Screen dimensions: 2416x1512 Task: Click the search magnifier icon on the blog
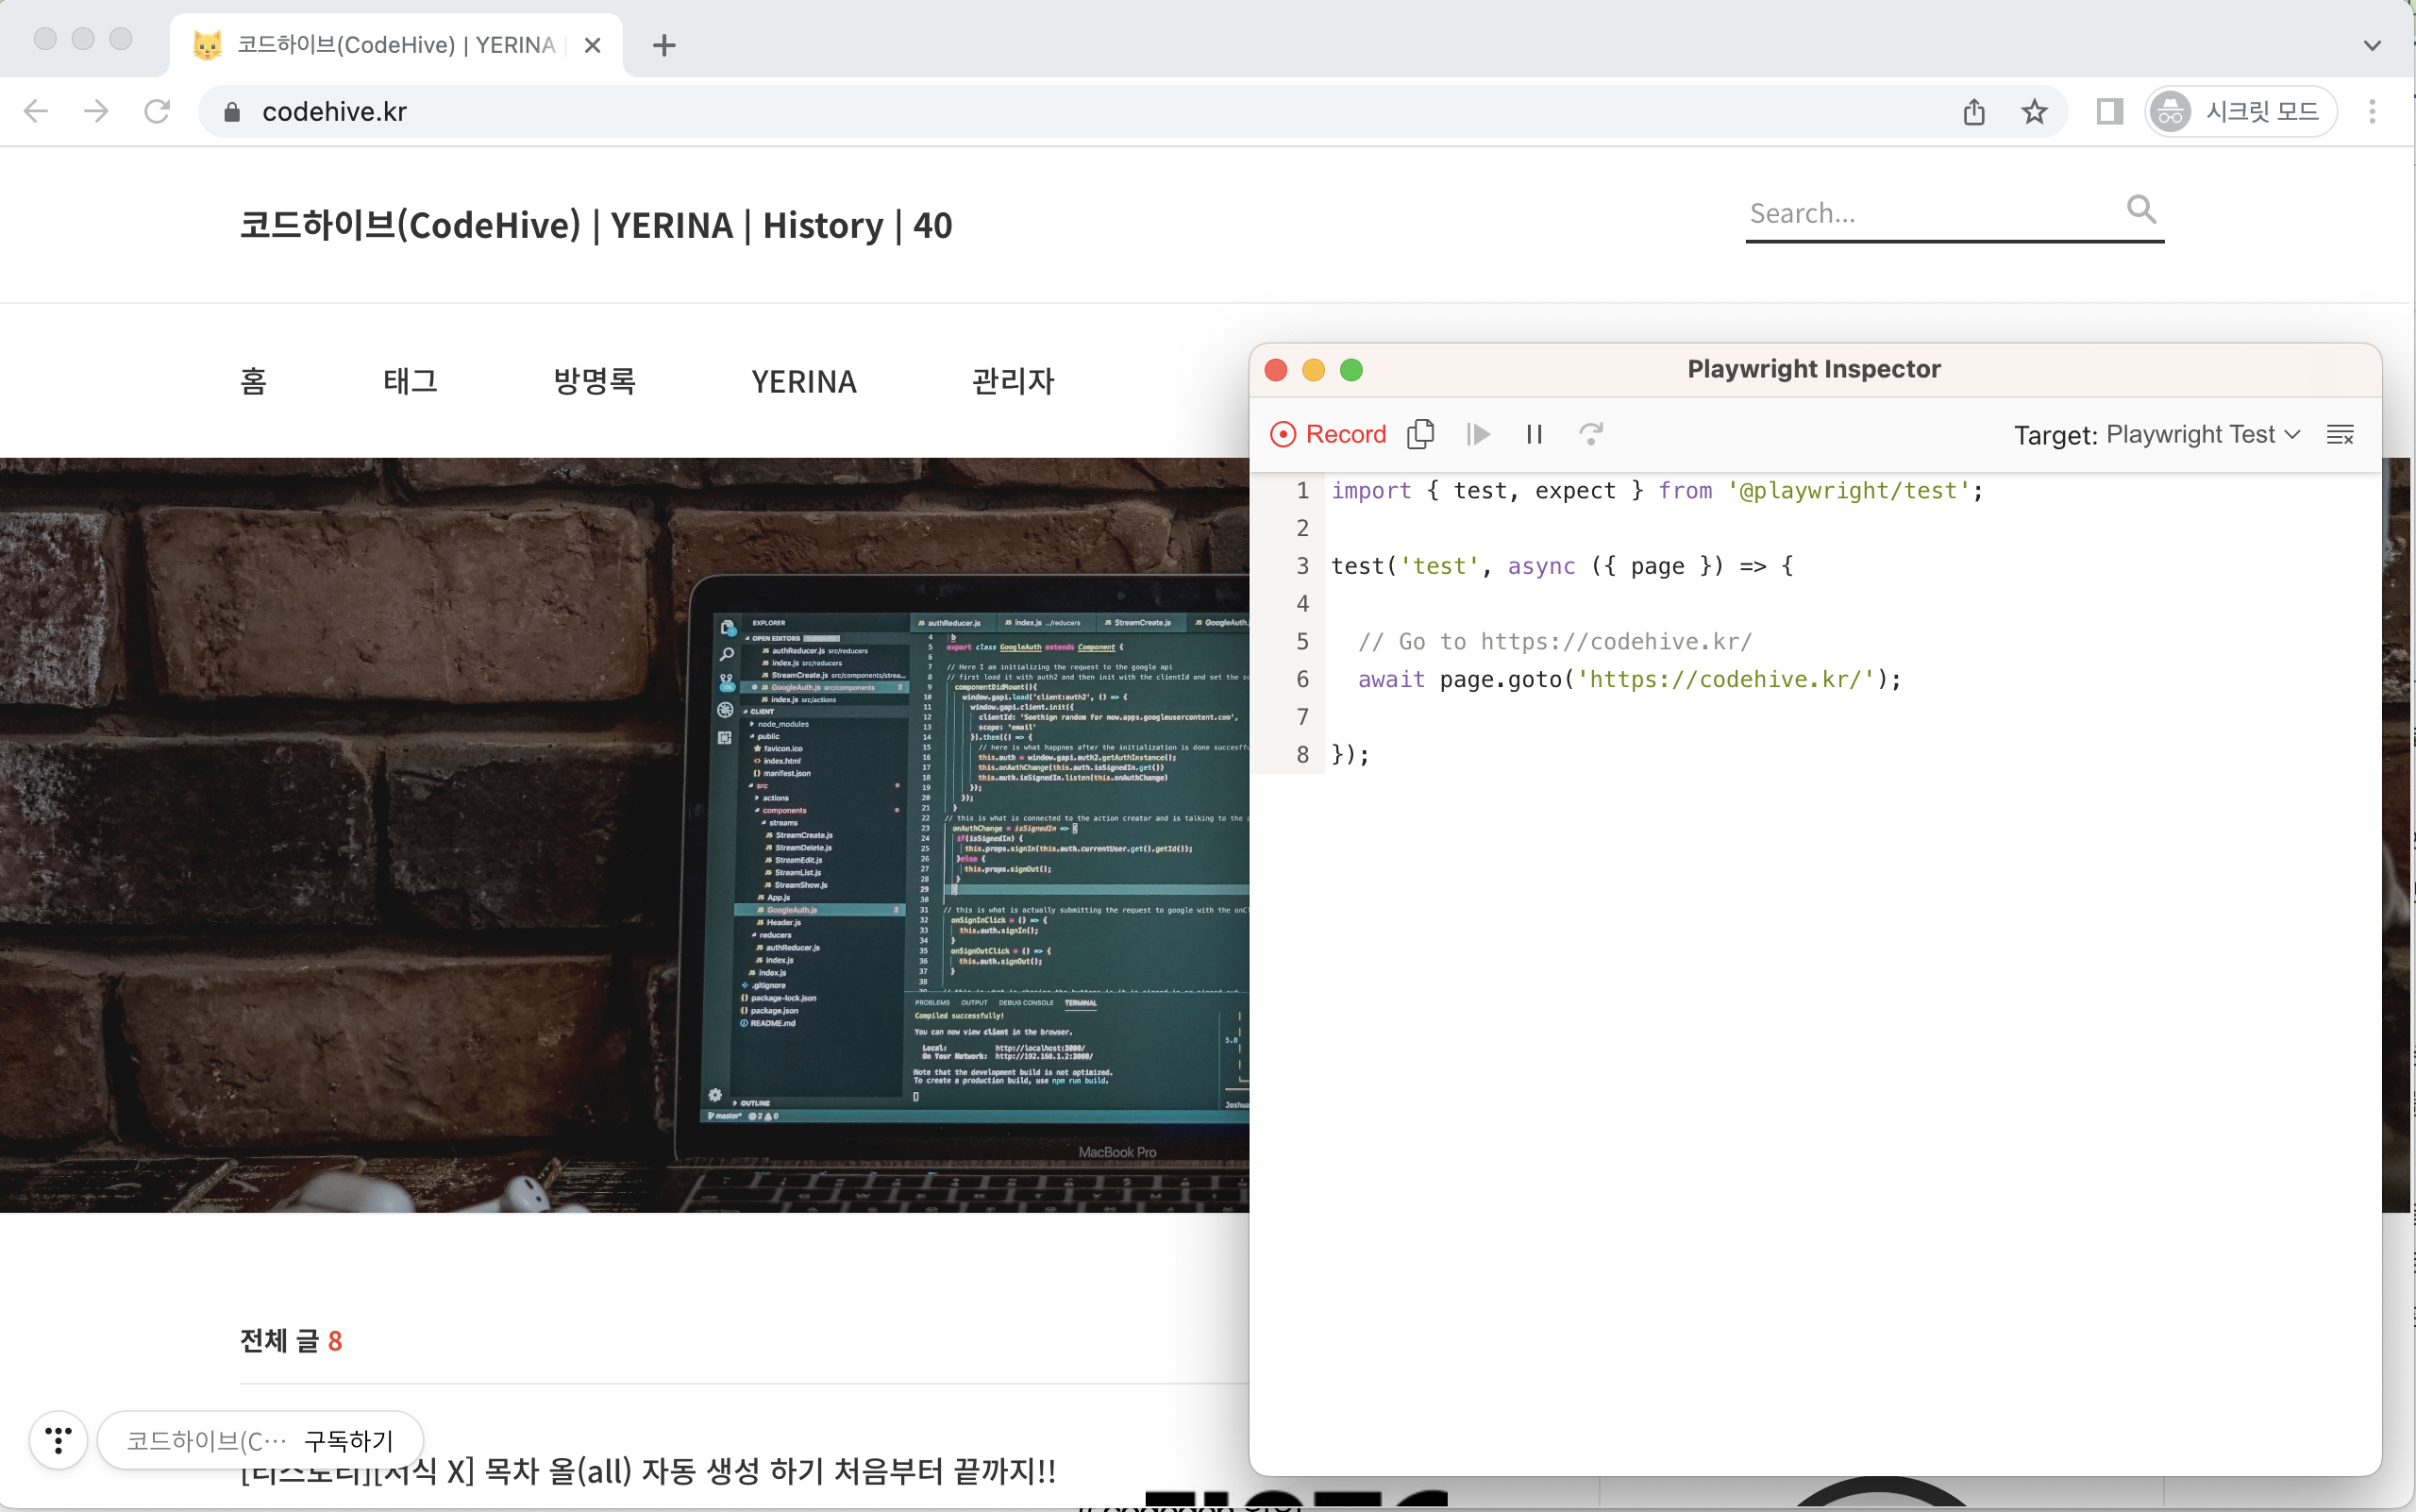coord(2141,210)
